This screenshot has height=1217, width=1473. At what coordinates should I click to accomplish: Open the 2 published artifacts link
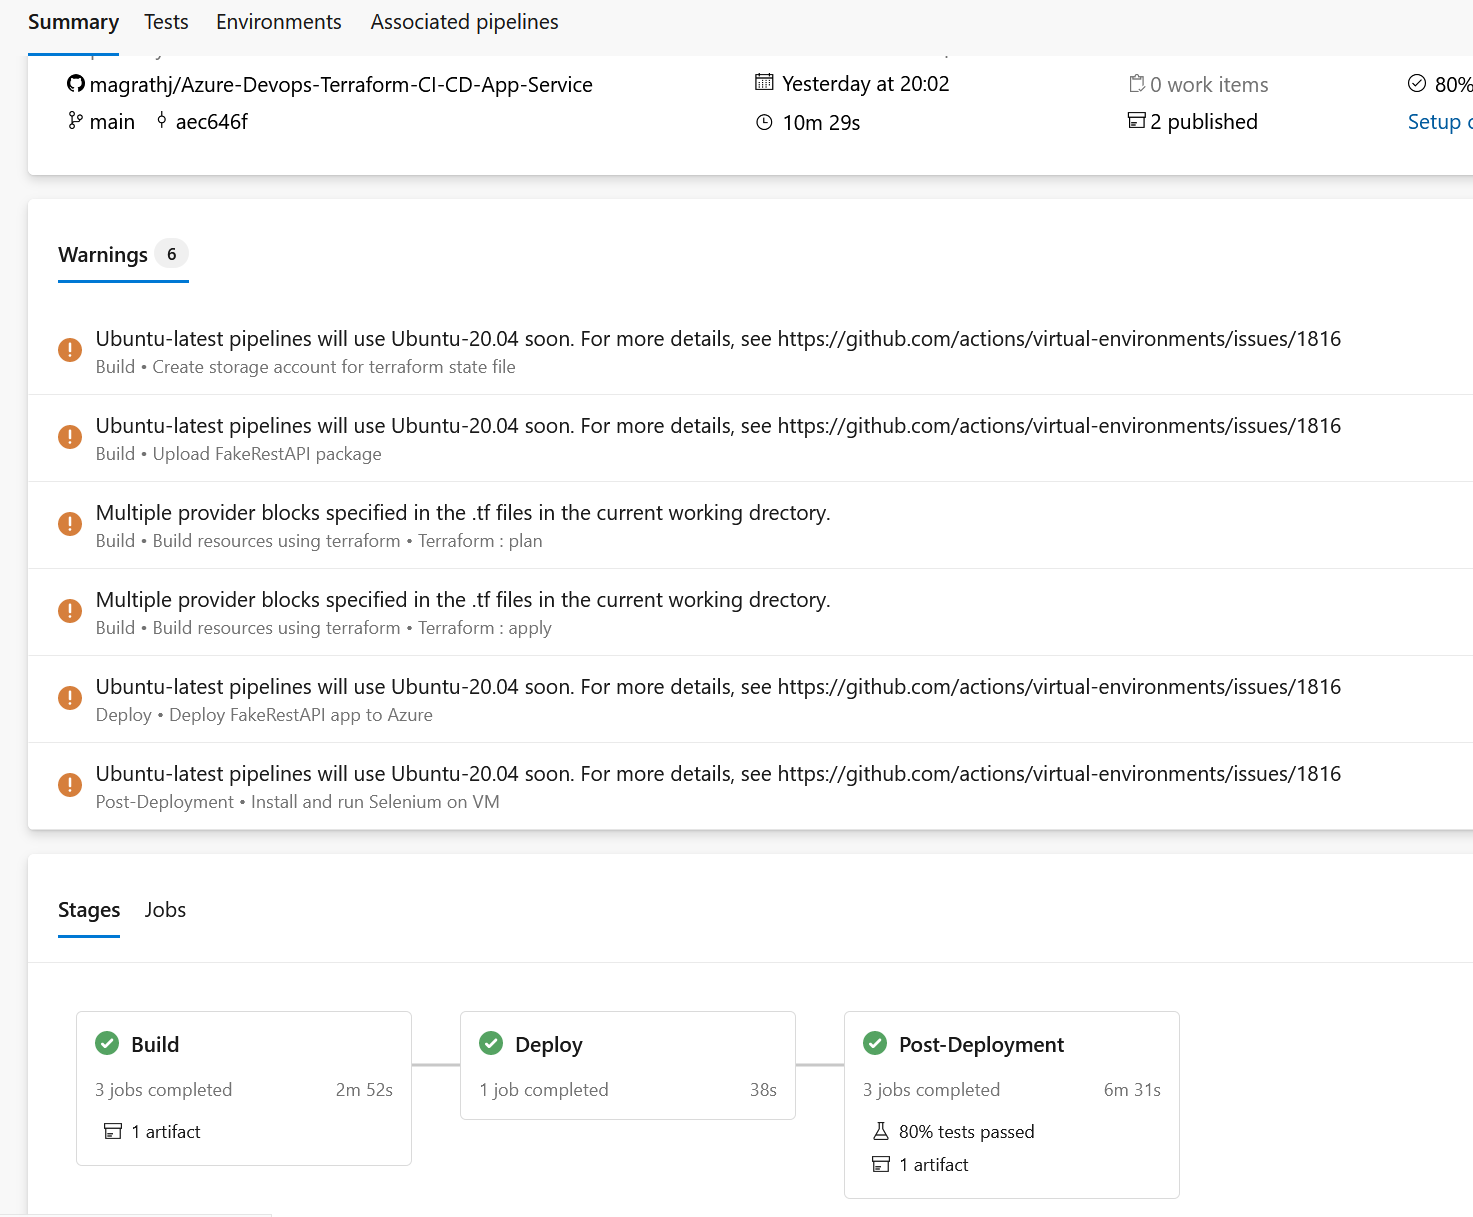click(1204, 122)
